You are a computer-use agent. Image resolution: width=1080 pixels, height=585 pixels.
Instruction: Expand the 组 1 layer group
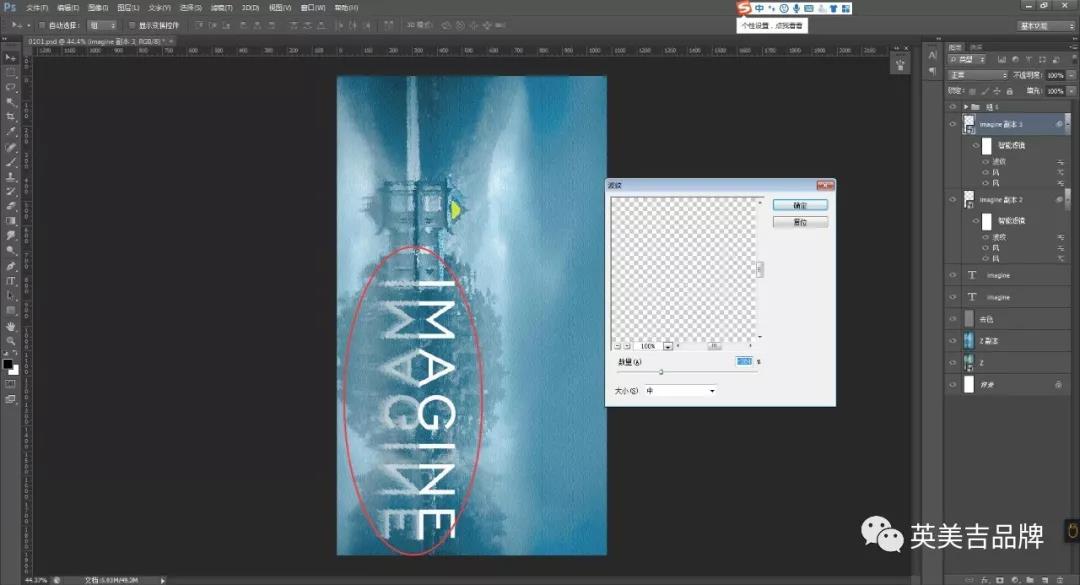(966, 107)
